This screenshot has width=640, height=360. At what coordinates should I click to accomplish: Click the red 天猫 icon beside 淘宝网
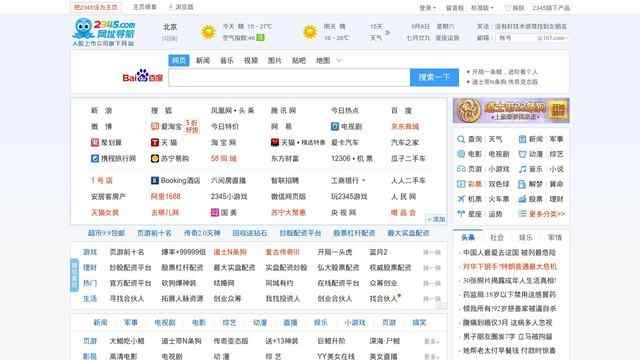(155, 142)
